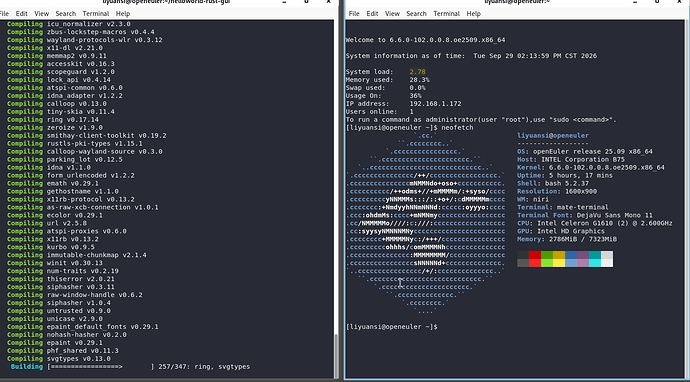This screenshot has height=382, width=690.
Task: Click the 'GPU: Intel HD Graphics' line
Action: coord(561,231)
